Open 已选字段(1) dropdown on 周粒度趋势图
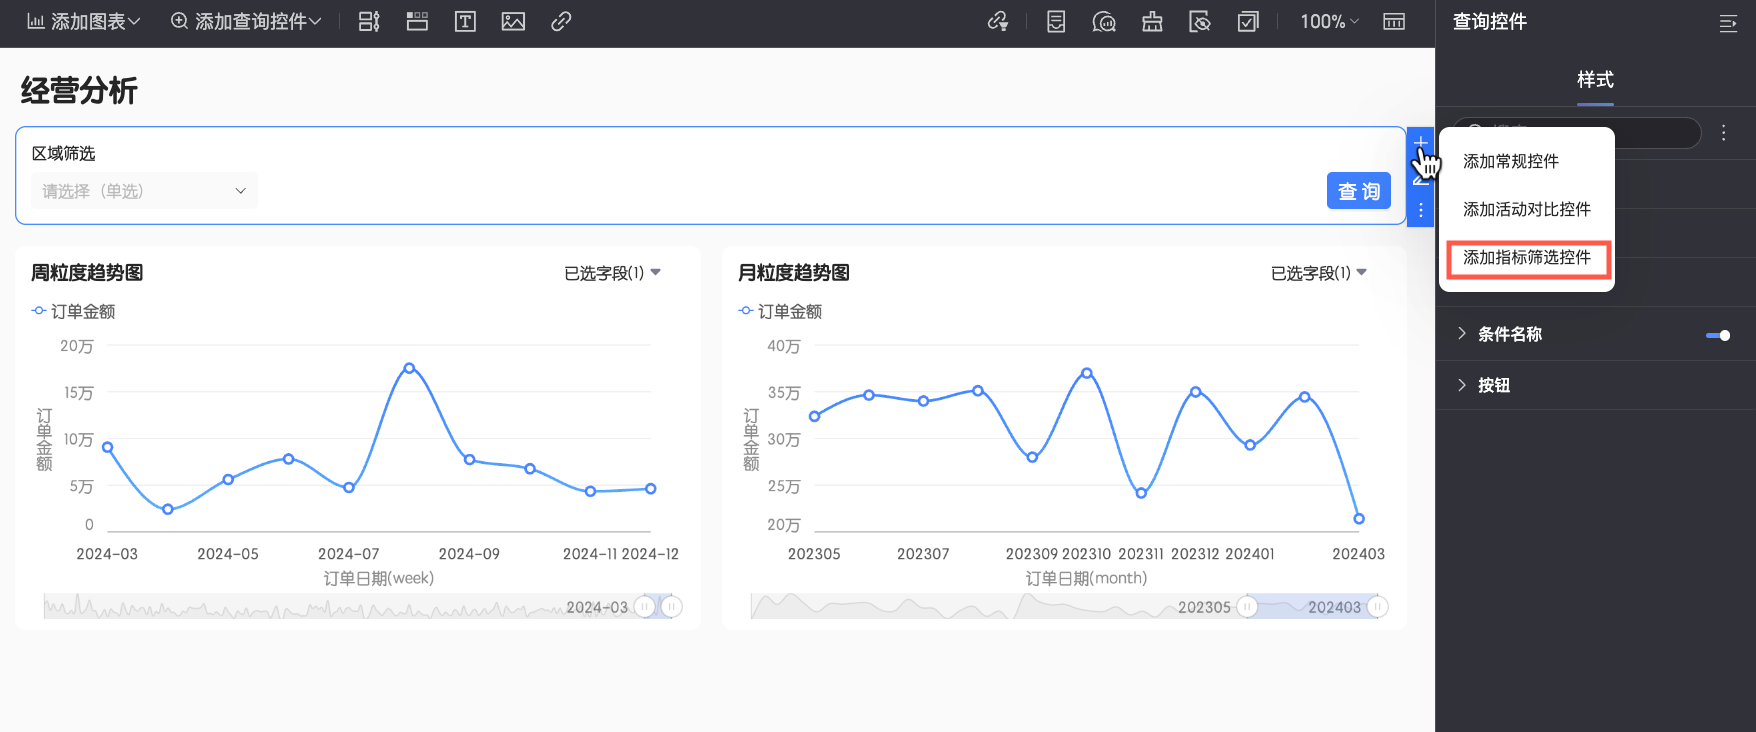 coord(612,273)
